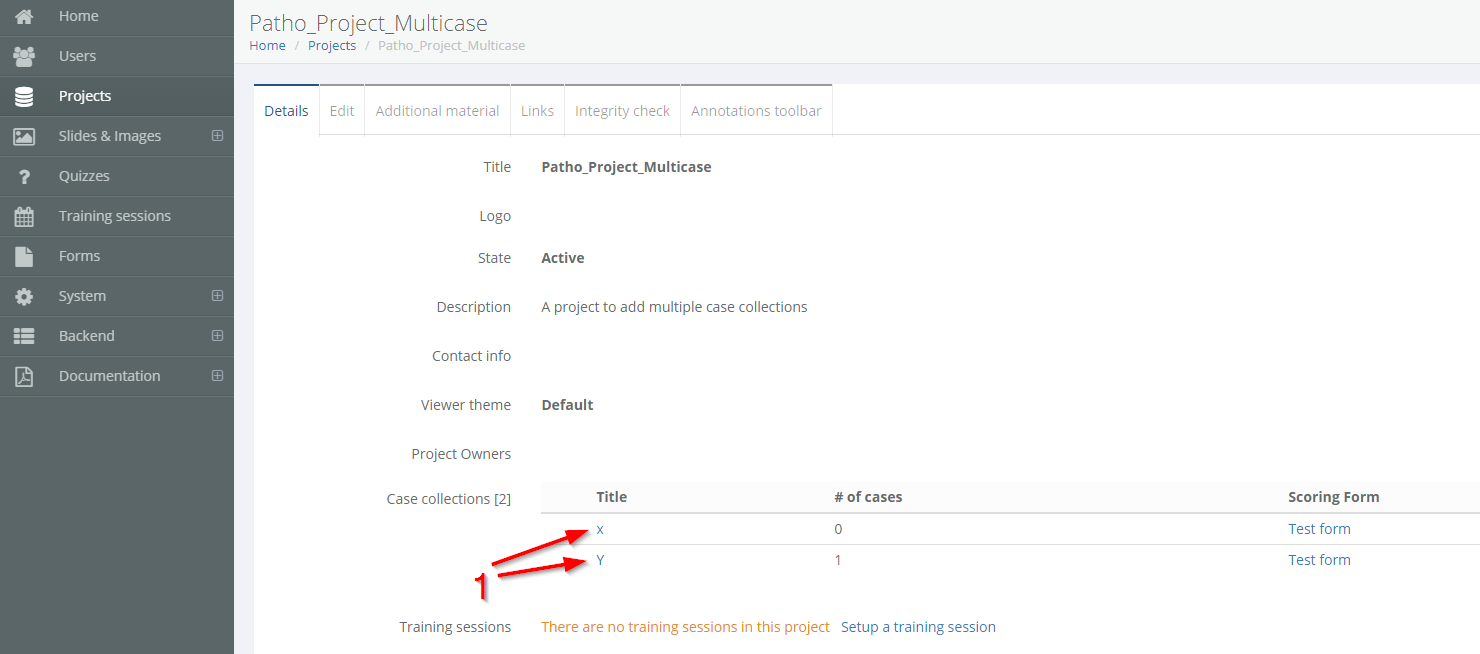Click the Projects database icon
The height and width of the screenshot is (654, 1480).
click(x=24, y=96)
